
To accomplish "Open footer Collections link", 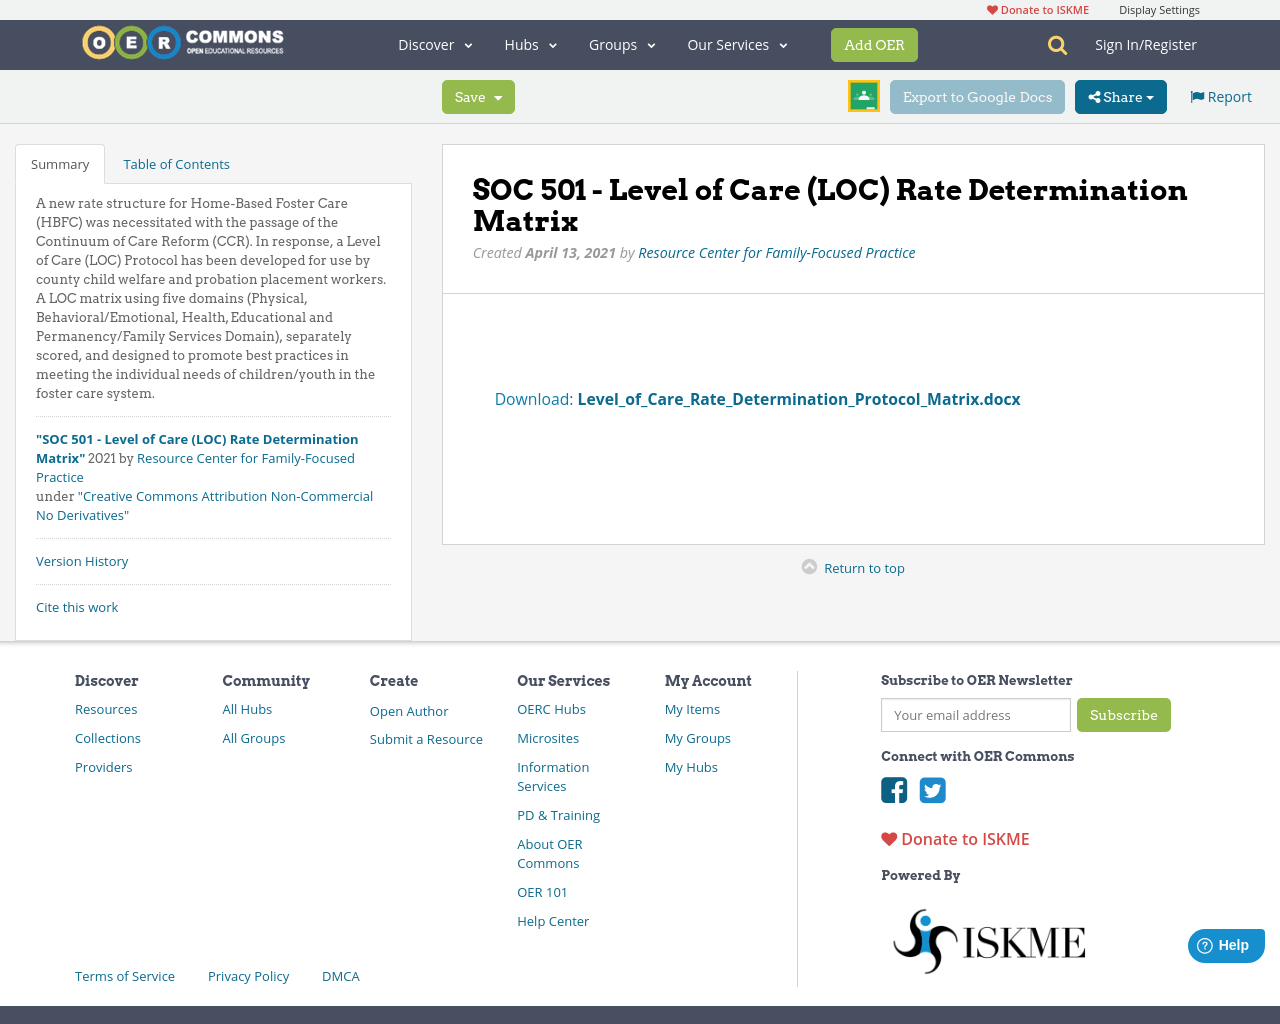I will pos(108,738).
